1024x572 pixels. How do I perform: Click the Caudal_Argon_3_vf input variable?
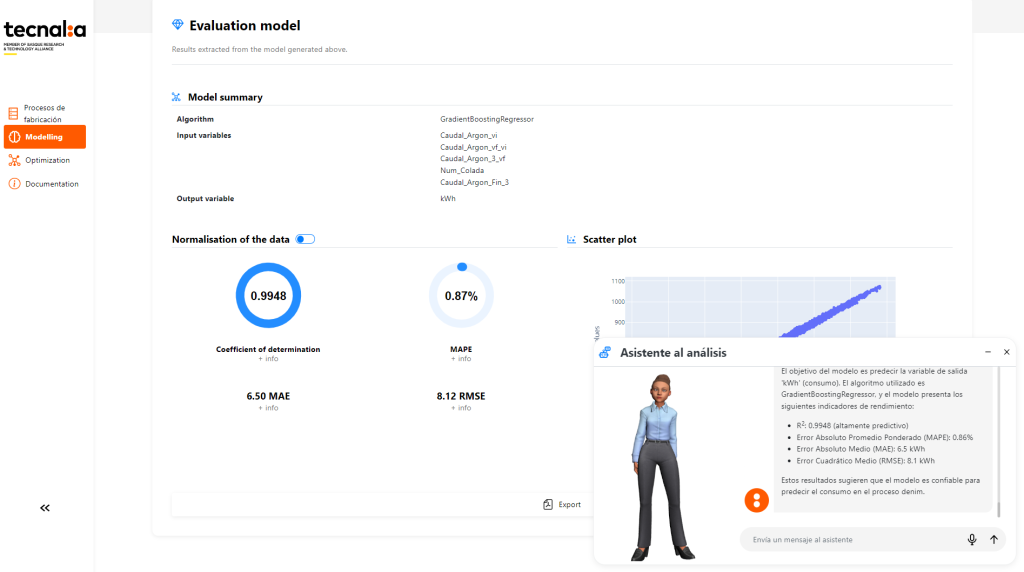click(472, 159)
